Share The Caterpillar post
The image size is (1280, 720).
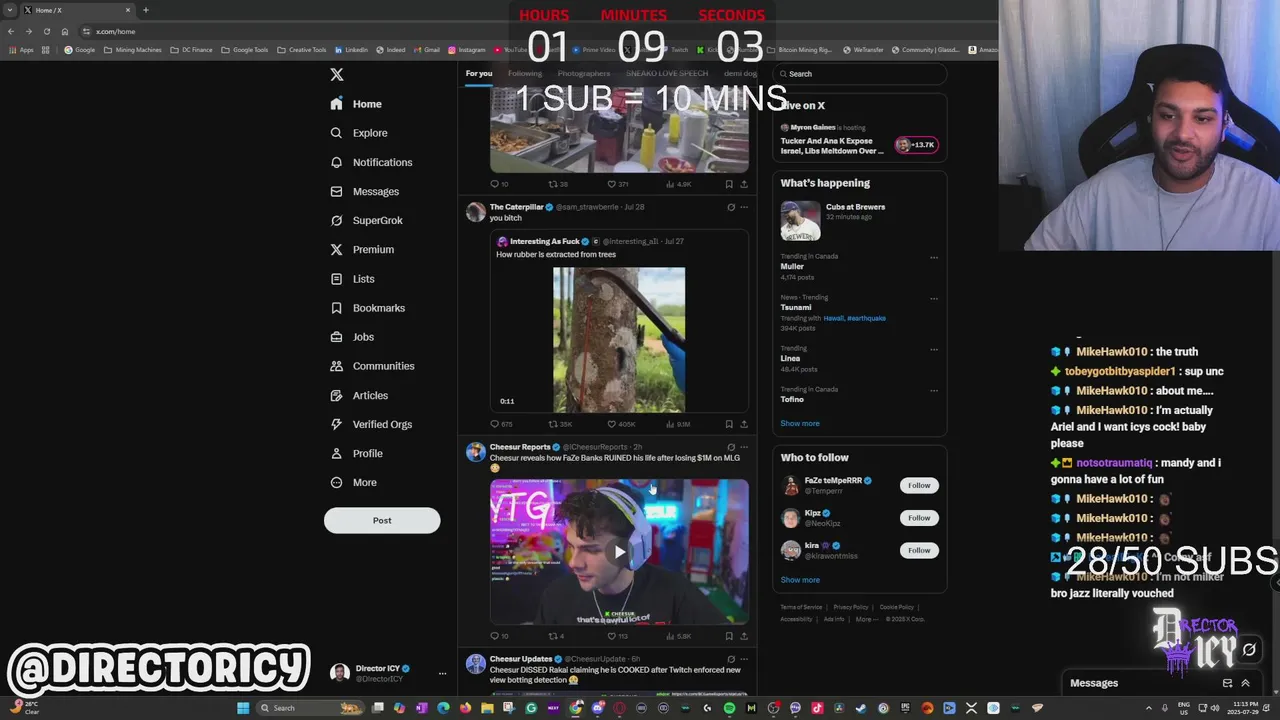click(743, 424)
